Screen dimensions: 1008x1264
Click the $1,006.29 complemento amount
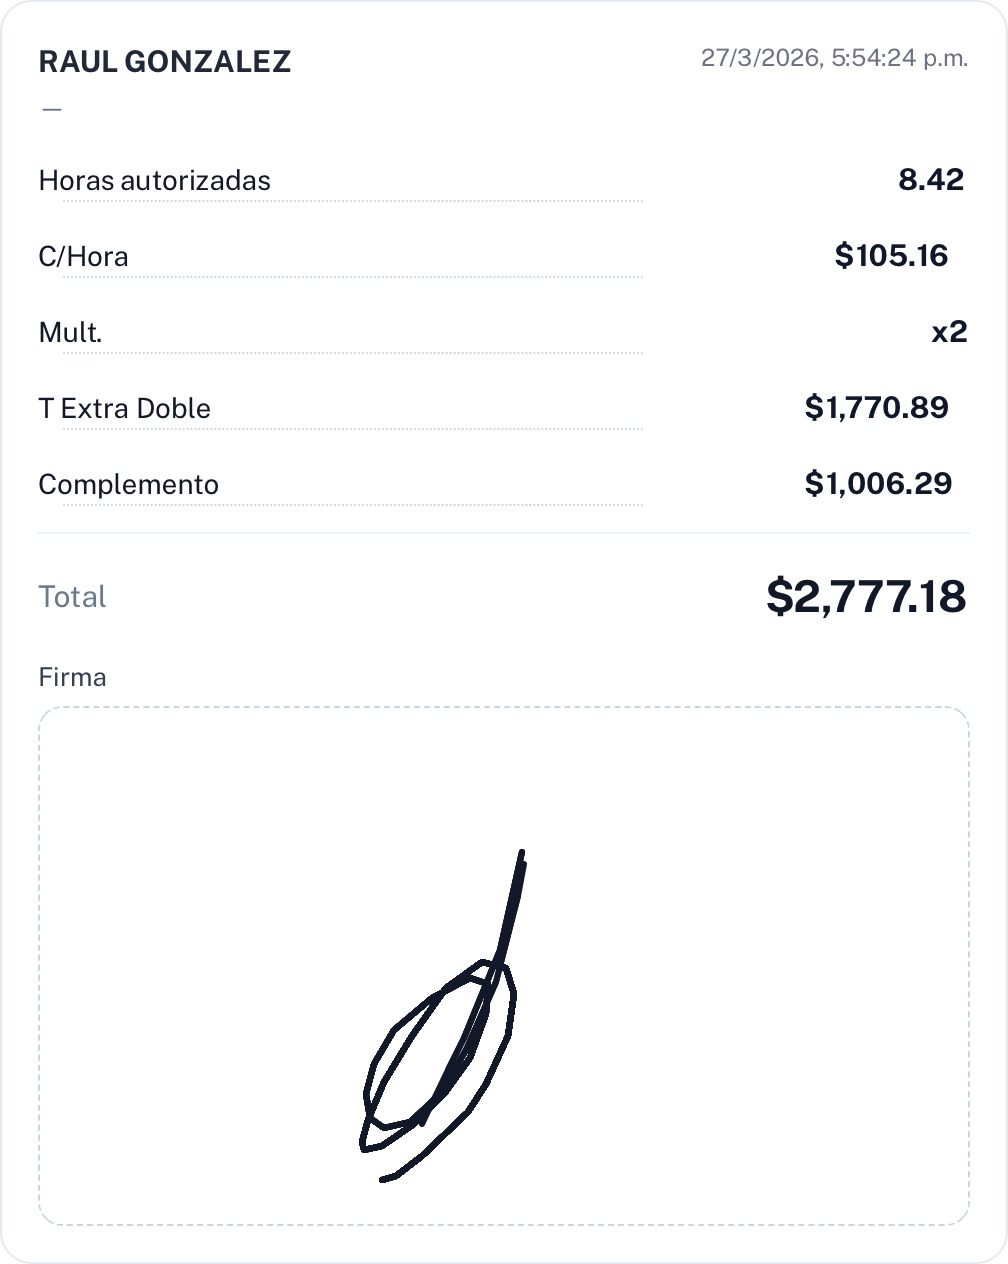[878, 484]
